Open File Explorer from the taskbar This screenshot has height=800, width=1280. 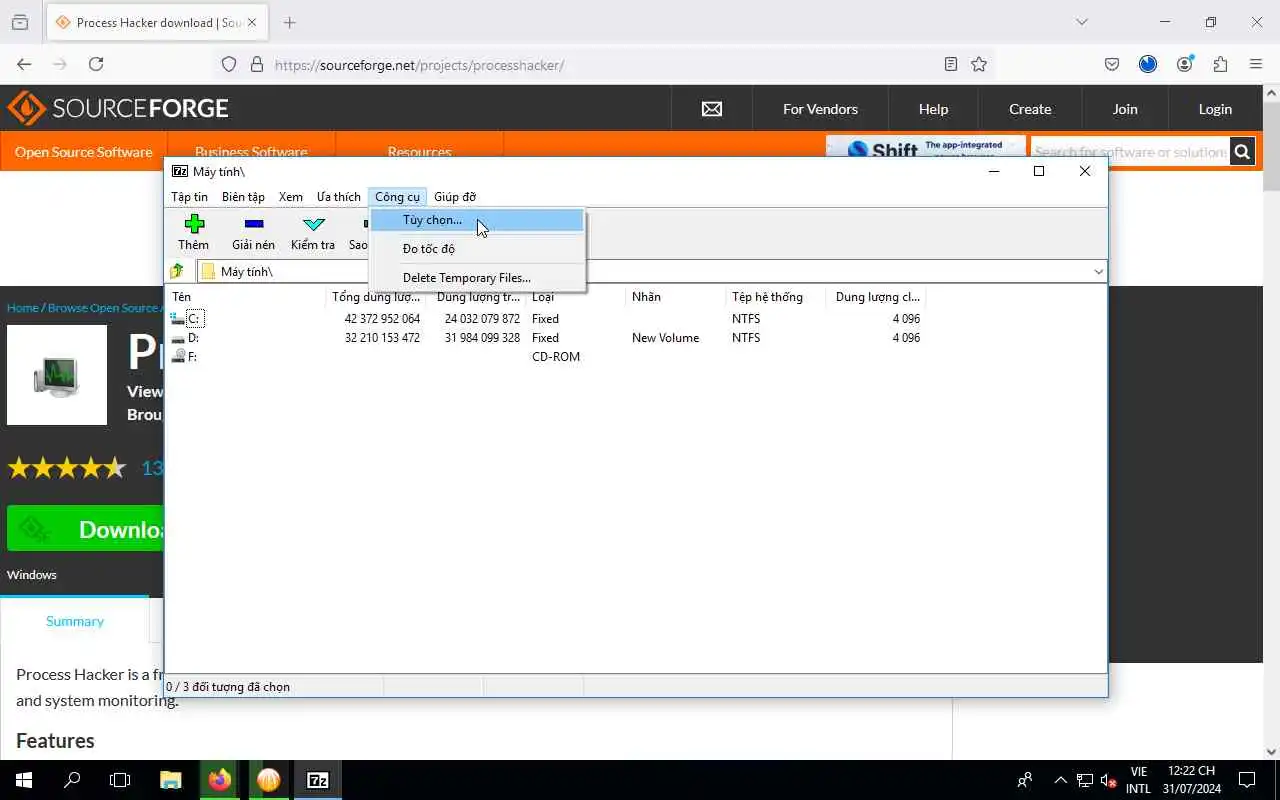pyautogui.click(x=170, y=780)
